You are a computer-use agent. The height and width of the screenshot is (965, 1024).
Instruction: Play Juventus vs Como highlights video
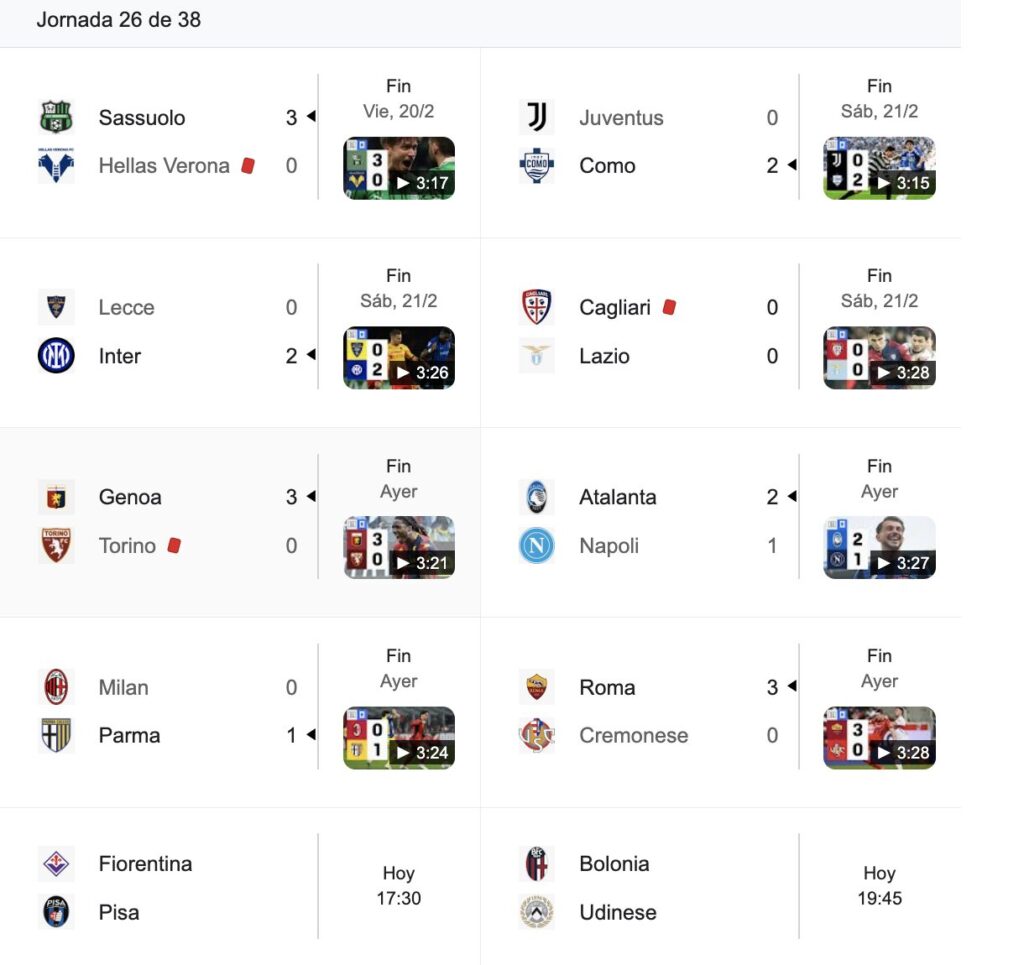point(879,168)
